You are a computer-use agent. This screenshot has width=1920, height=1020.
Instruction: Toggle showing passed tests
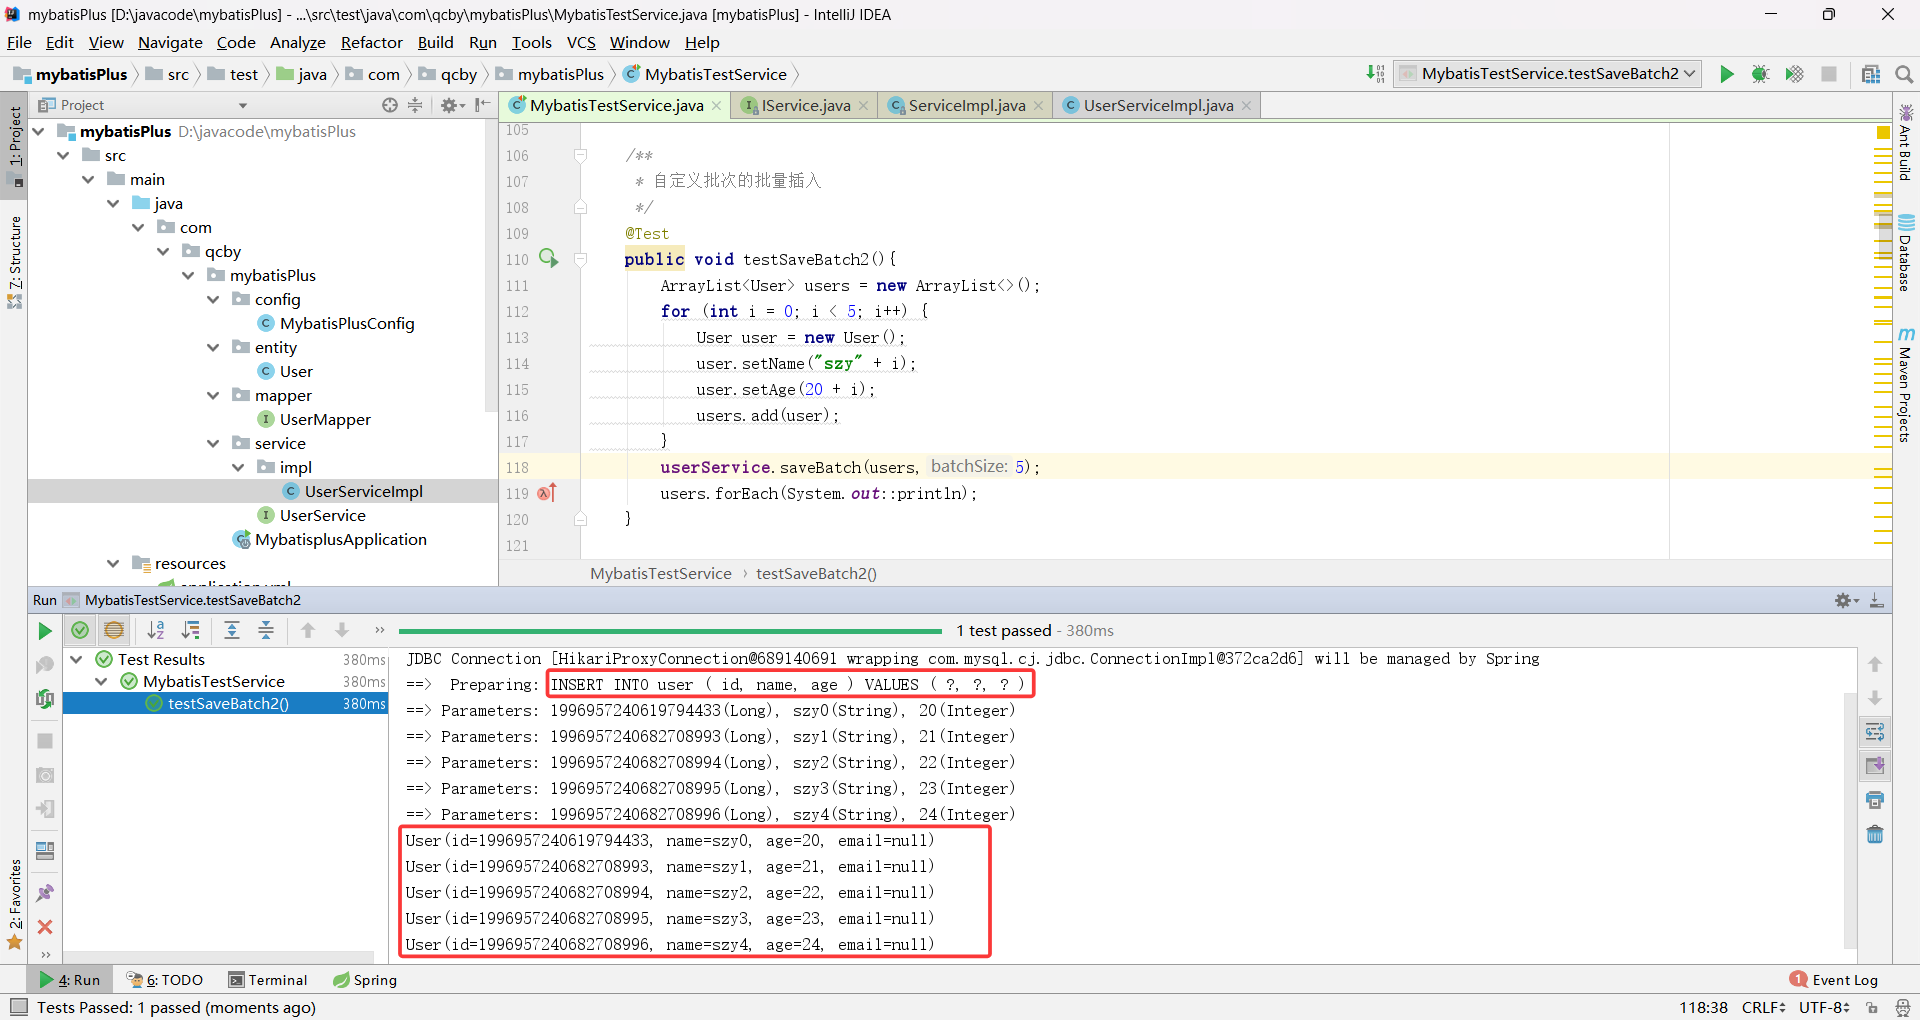80,630
